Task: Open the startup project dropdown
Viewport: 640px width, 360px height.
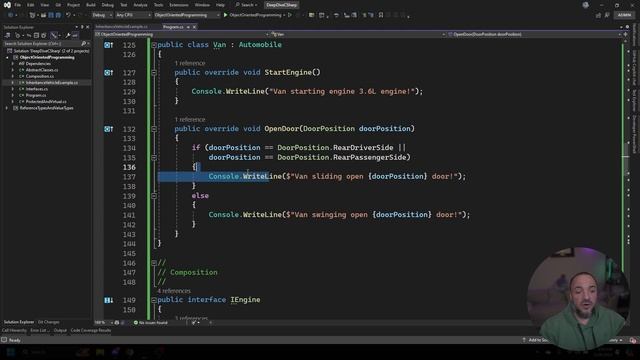Action: [187, 15]
